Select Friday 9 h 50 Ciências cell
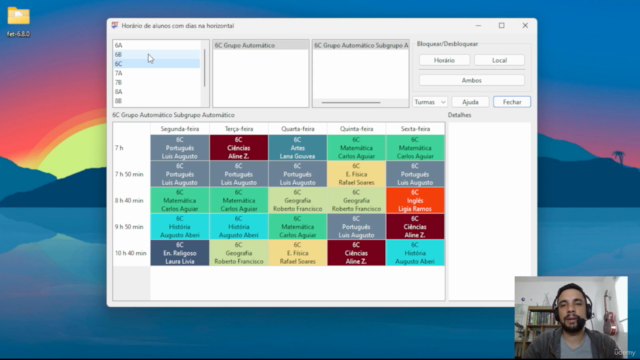The width and height of the screenshot is (640, 360). pyautogui.click(x=415, y=227)
